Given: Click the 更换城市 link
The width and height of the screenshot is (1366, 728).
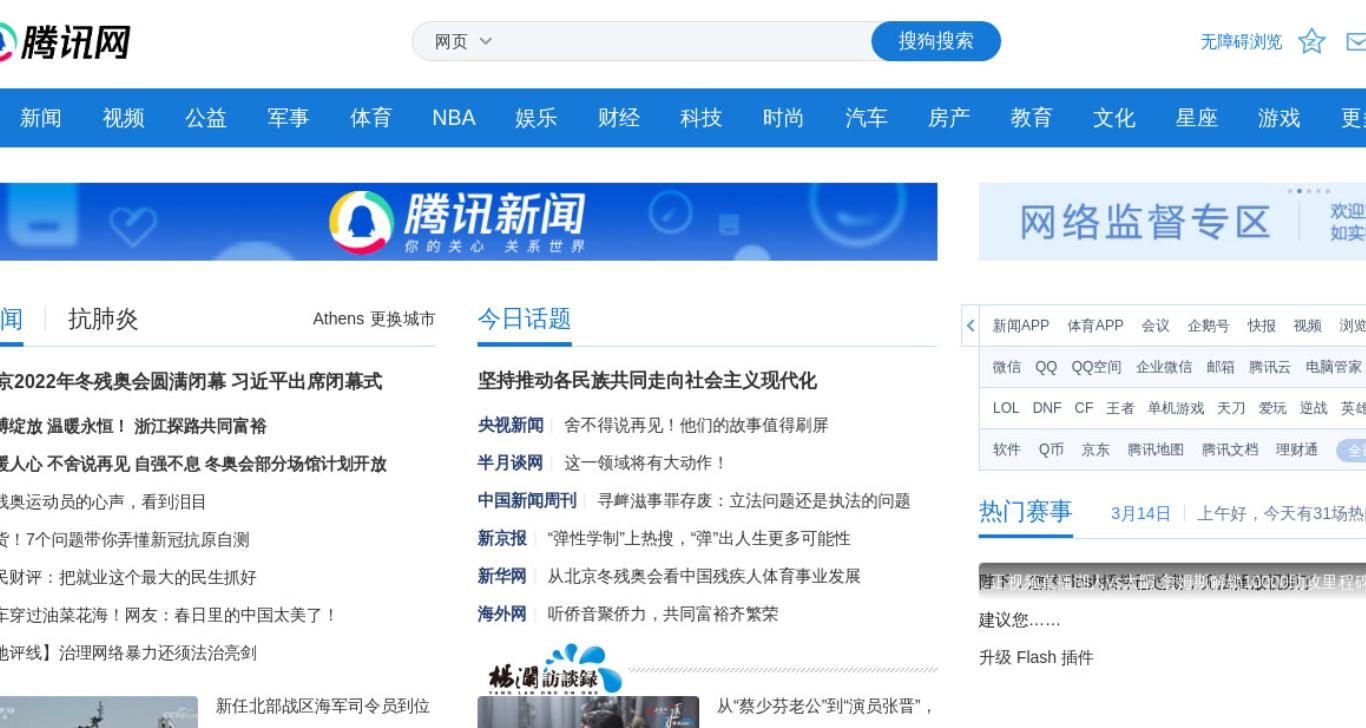Looking at the screenshot, I should [402, 319].
